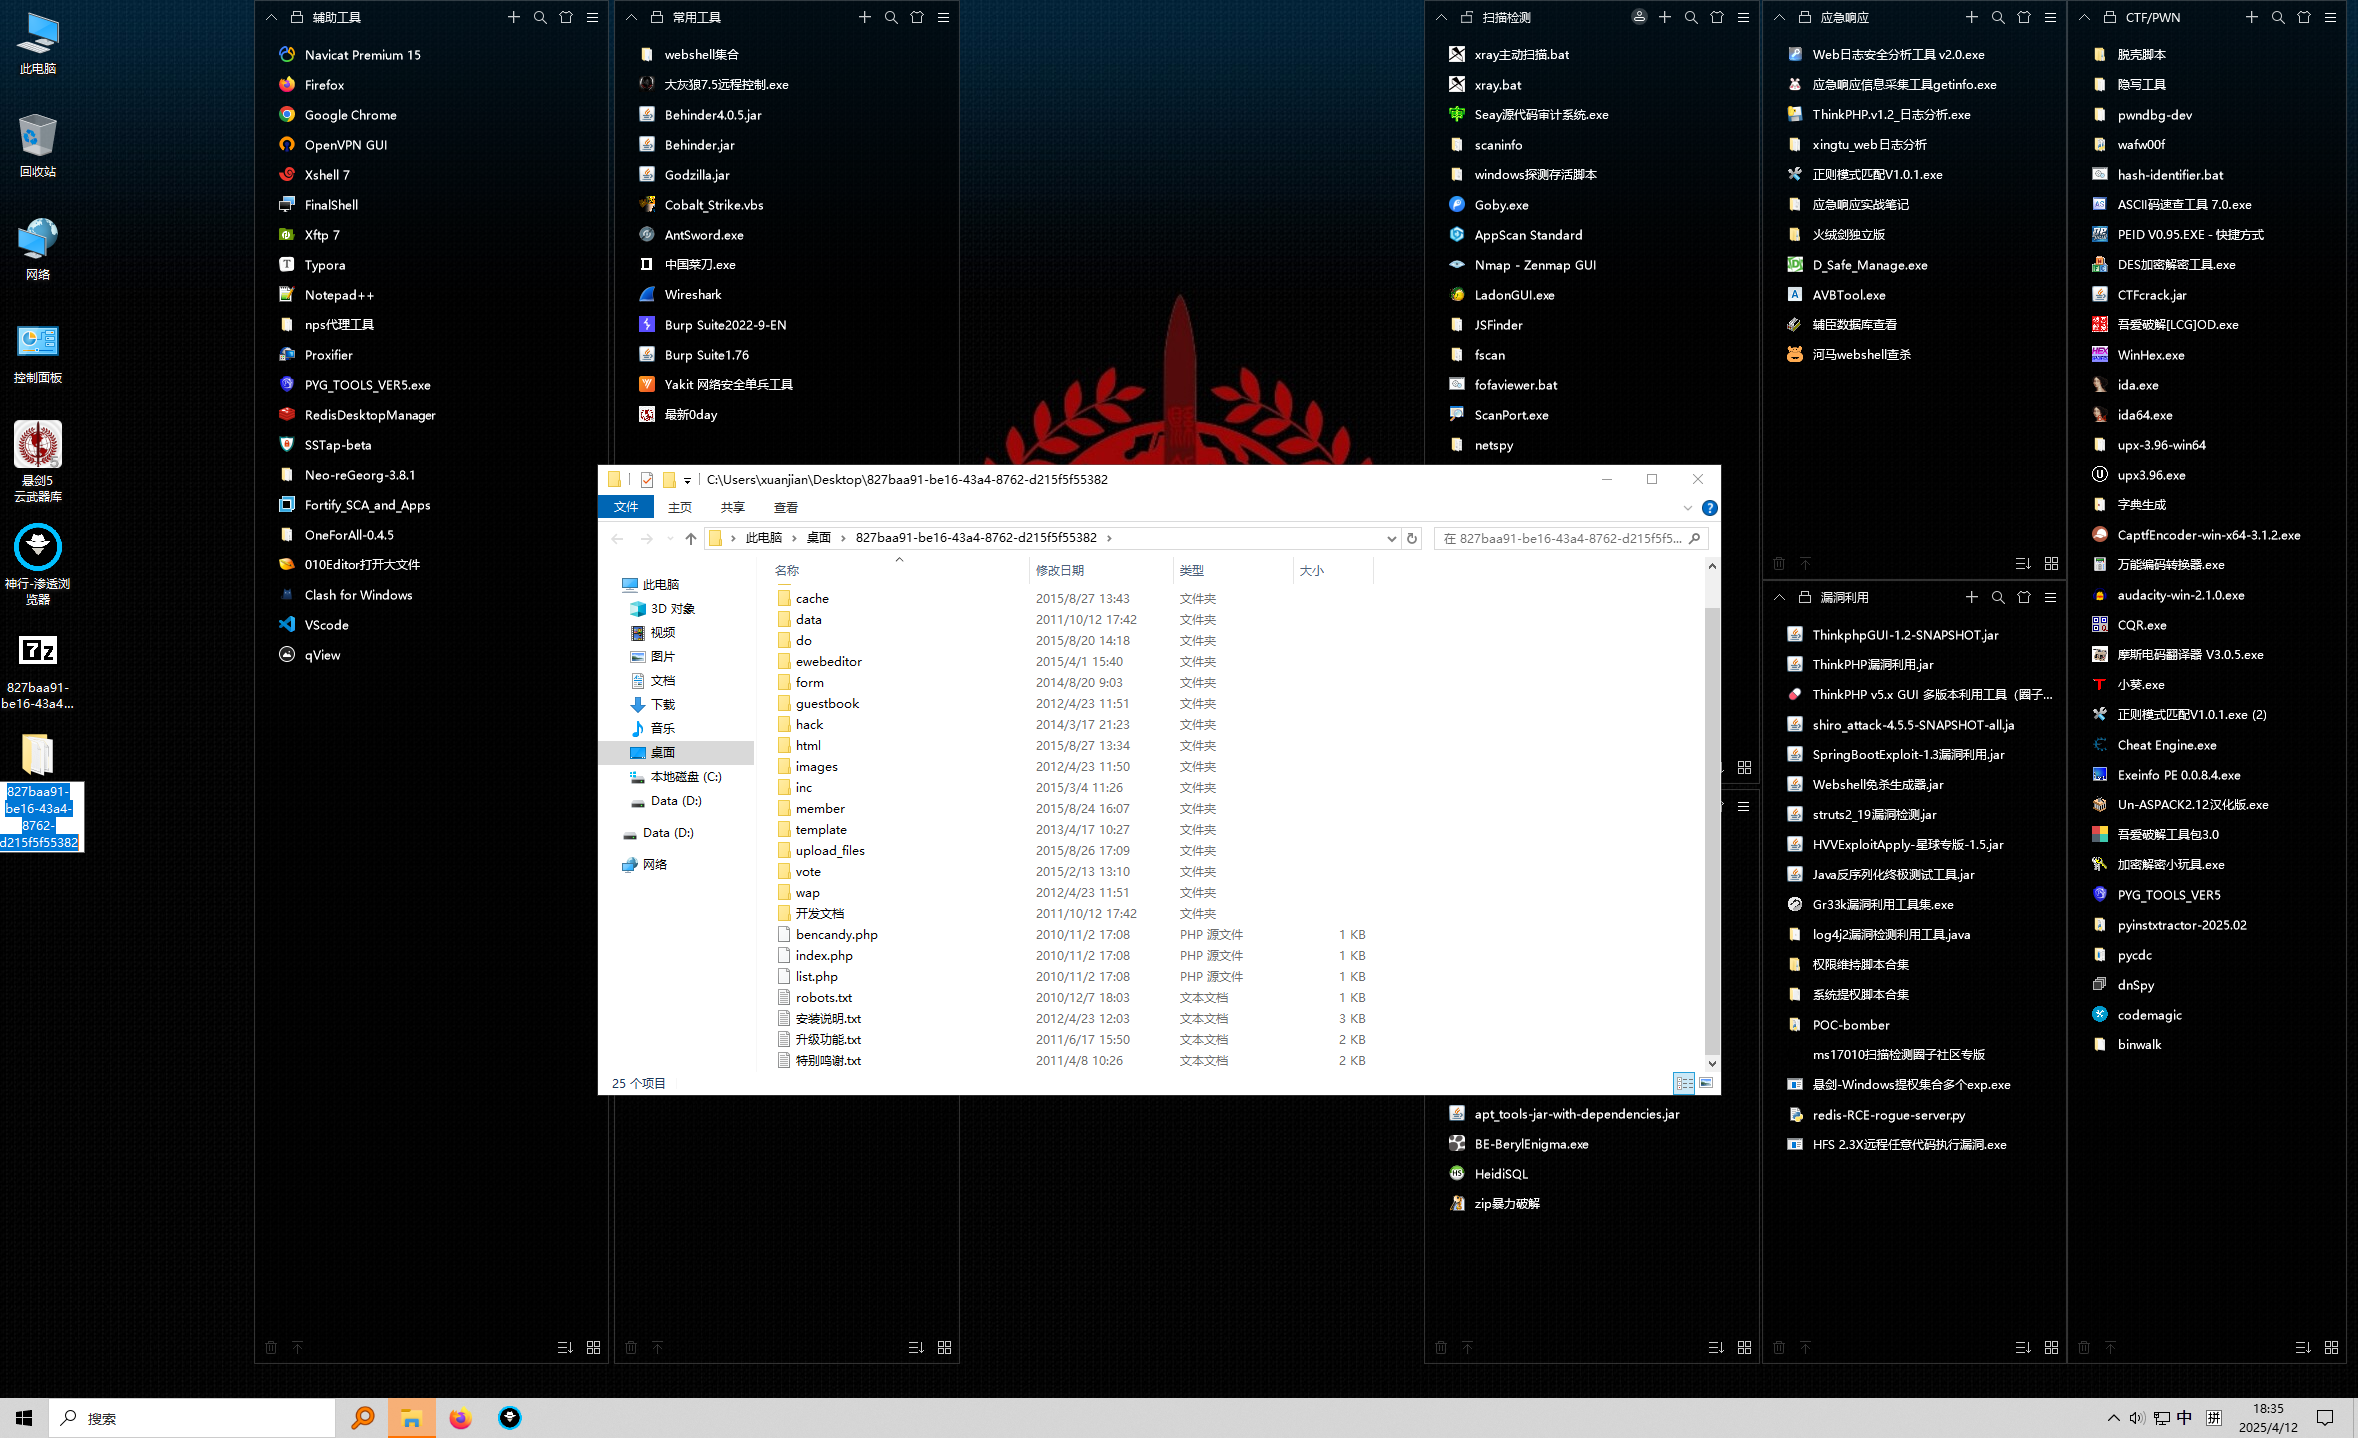Collapse the 漏洞利用 panel
The image size is (2358, 1438).
1779,597
